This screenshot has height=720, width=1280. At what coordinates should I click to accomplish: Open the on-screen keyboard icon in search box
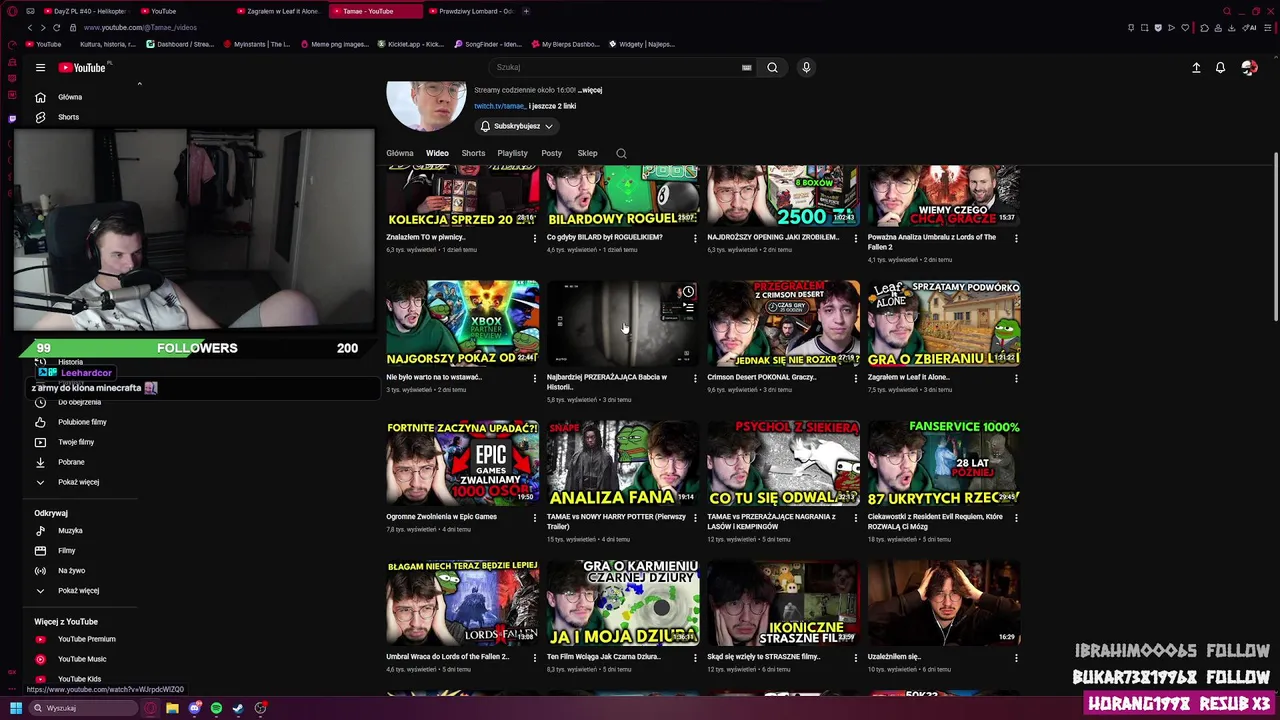(x=746, y=67)
